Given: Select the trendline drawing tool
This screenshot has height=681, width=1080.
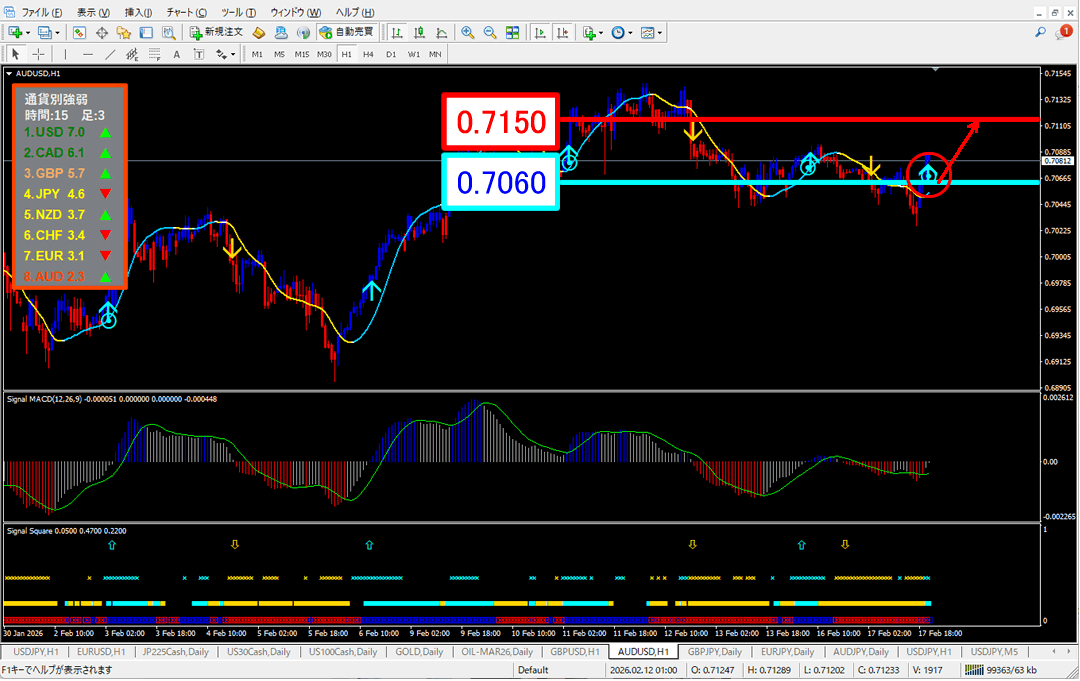Looking at the screenshot, I should tap(111, 54).
